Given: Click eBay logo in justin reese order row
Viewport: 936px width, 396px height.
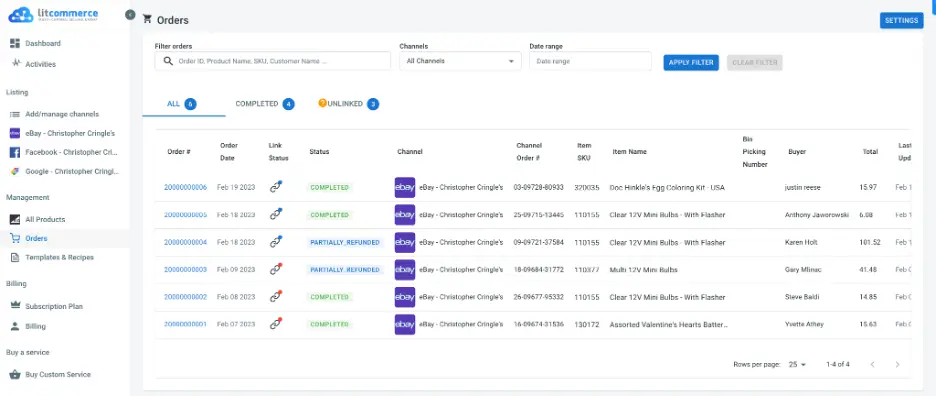Looking at the screenshot, I should (405, 188).
